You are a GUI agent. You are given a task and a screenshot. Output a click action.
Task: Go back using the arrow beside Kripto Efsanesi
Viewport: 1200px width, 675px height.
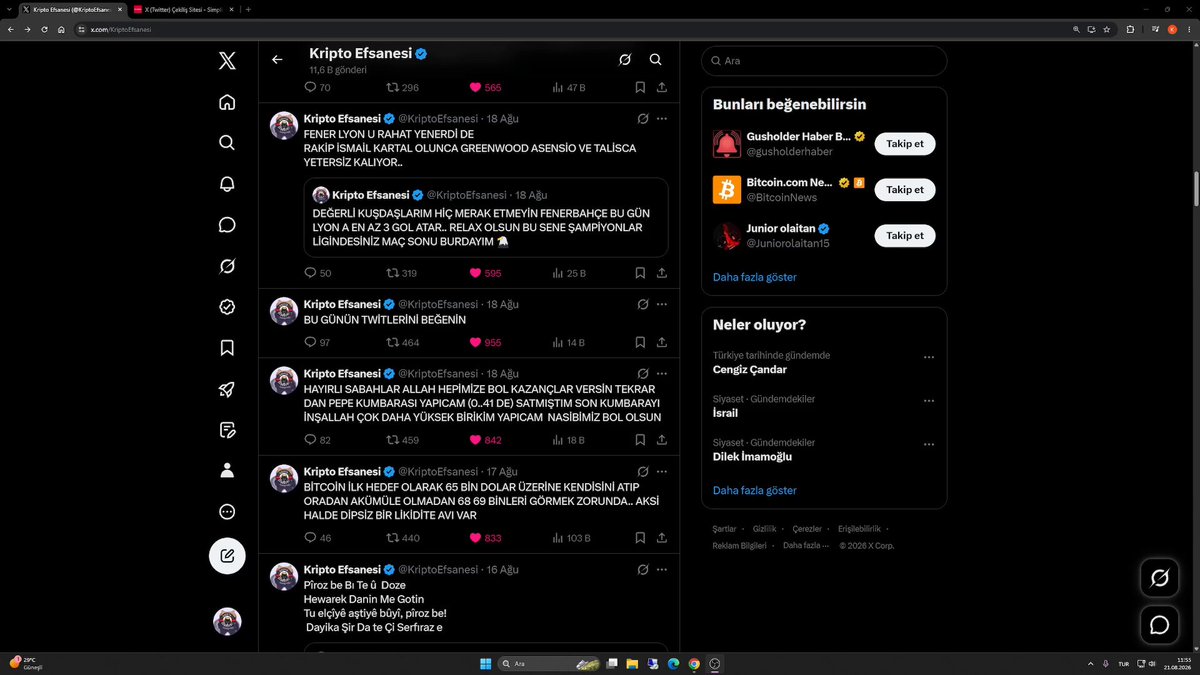click(x=277, y=60)
